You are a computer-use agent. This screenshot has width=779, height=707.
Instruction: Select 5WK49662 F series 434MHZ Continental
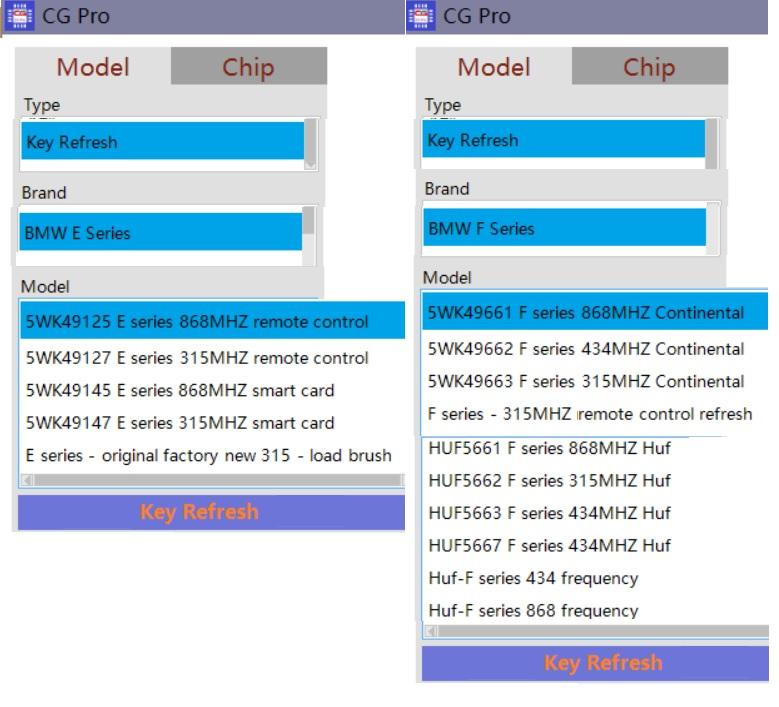595,348
